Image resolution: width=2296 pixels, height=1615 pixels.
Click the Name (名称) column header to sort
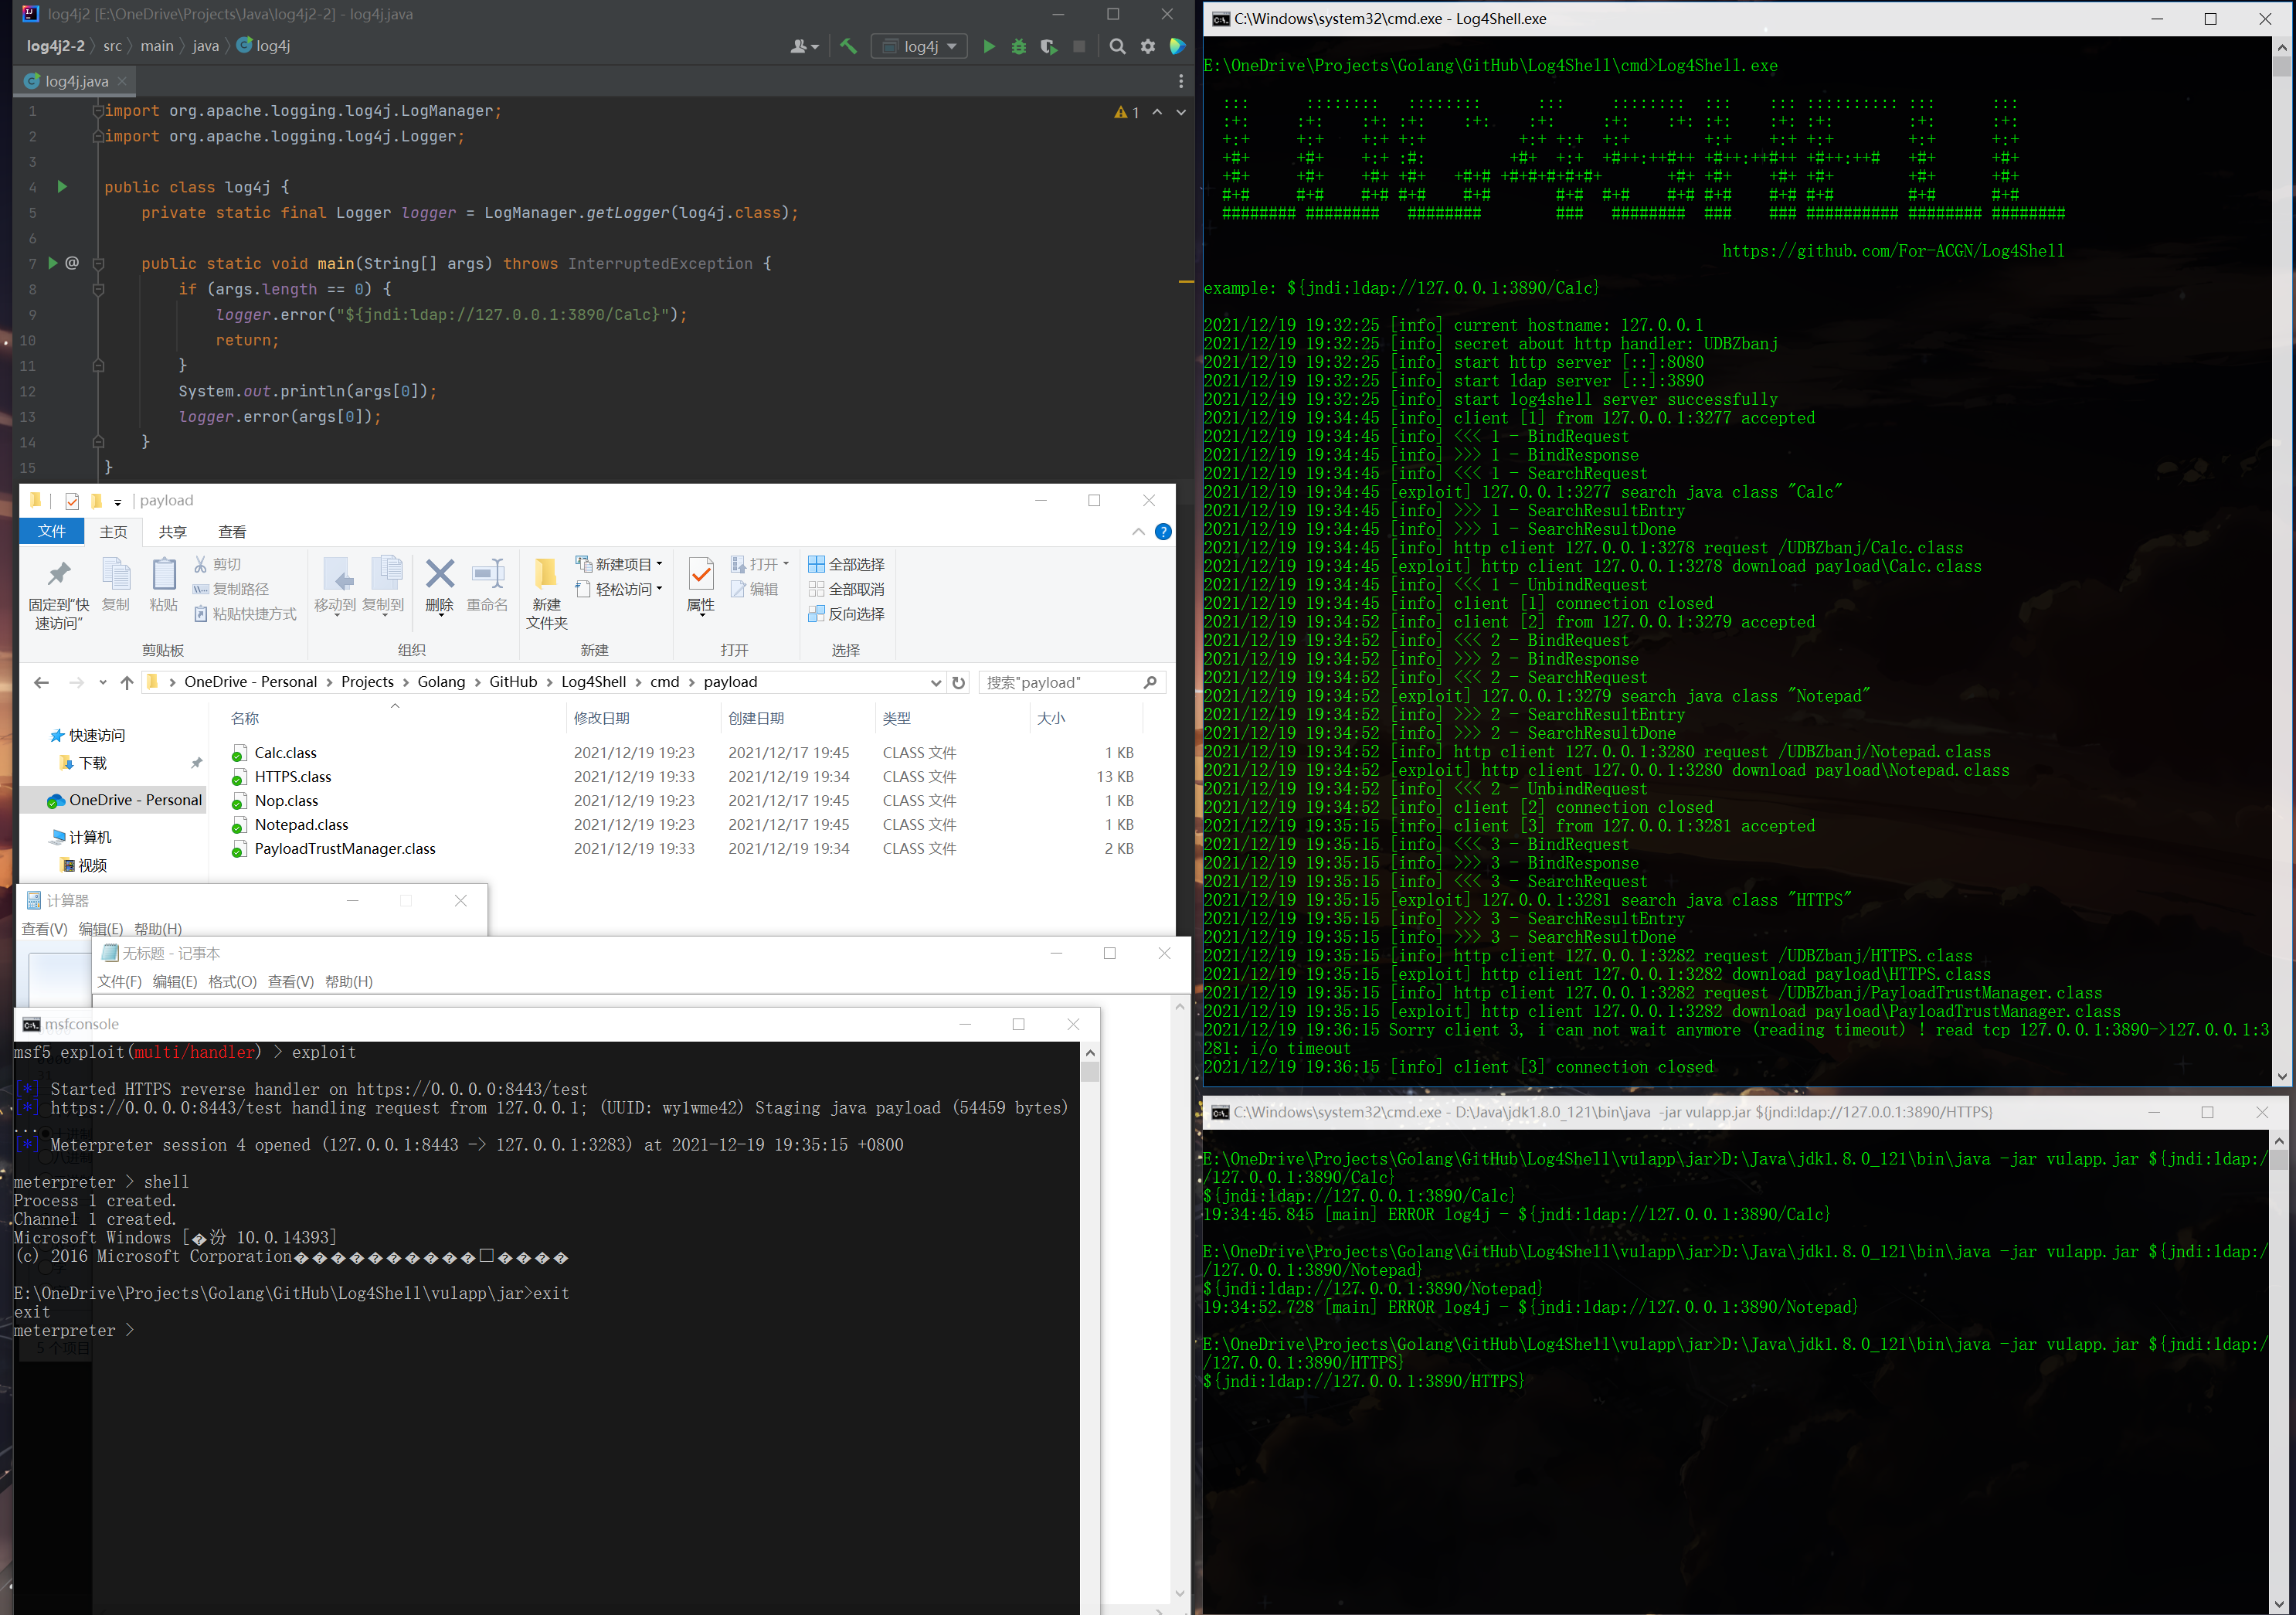[245, 718]
